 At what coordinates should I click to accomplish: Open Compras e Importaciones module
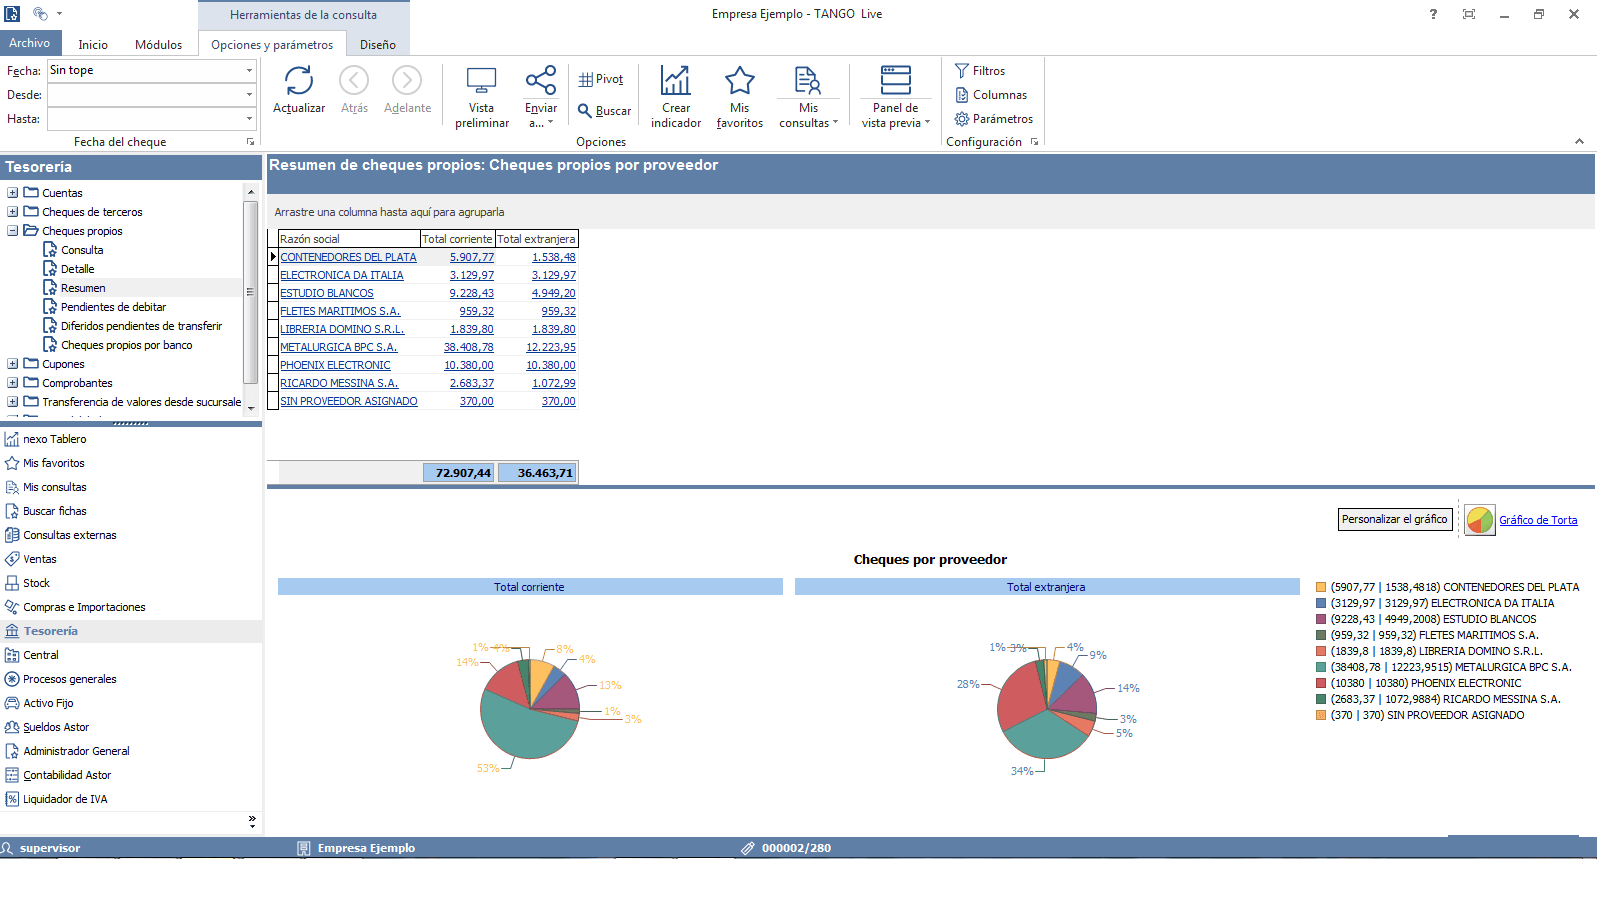point(75,607)
